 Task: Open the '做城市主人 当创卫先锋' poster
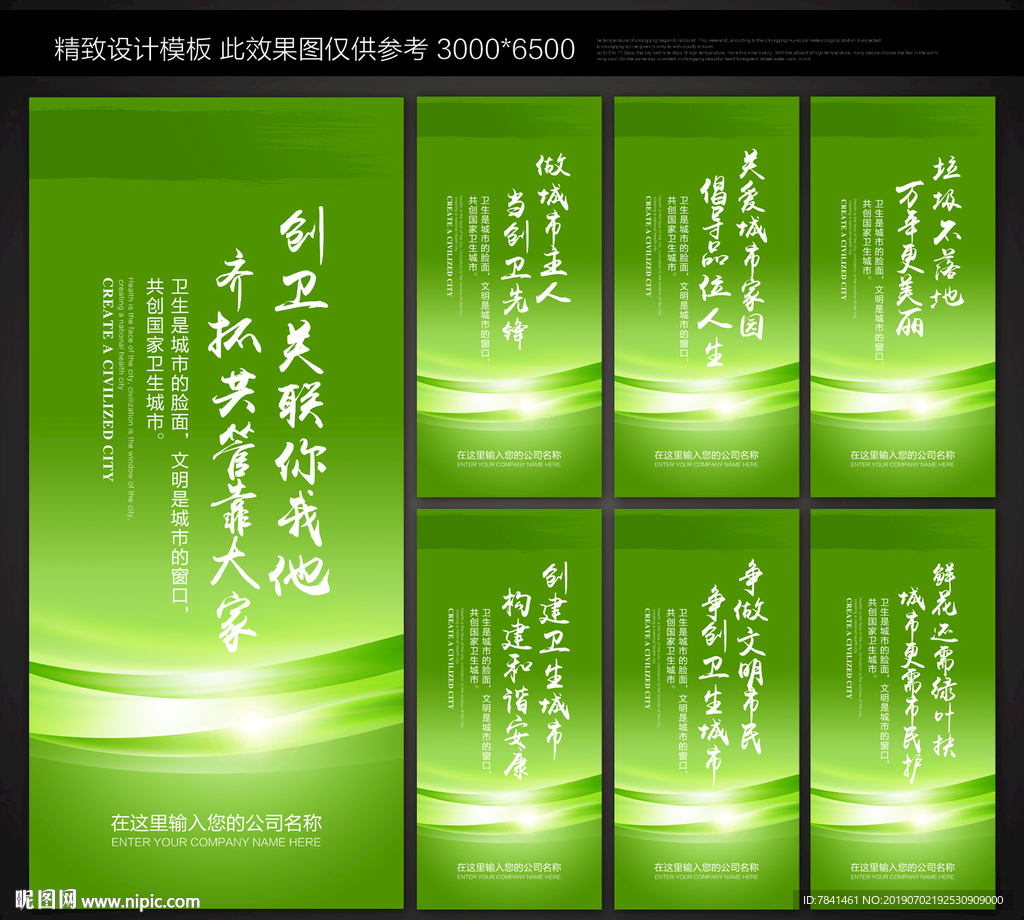(x=509, y=297)
